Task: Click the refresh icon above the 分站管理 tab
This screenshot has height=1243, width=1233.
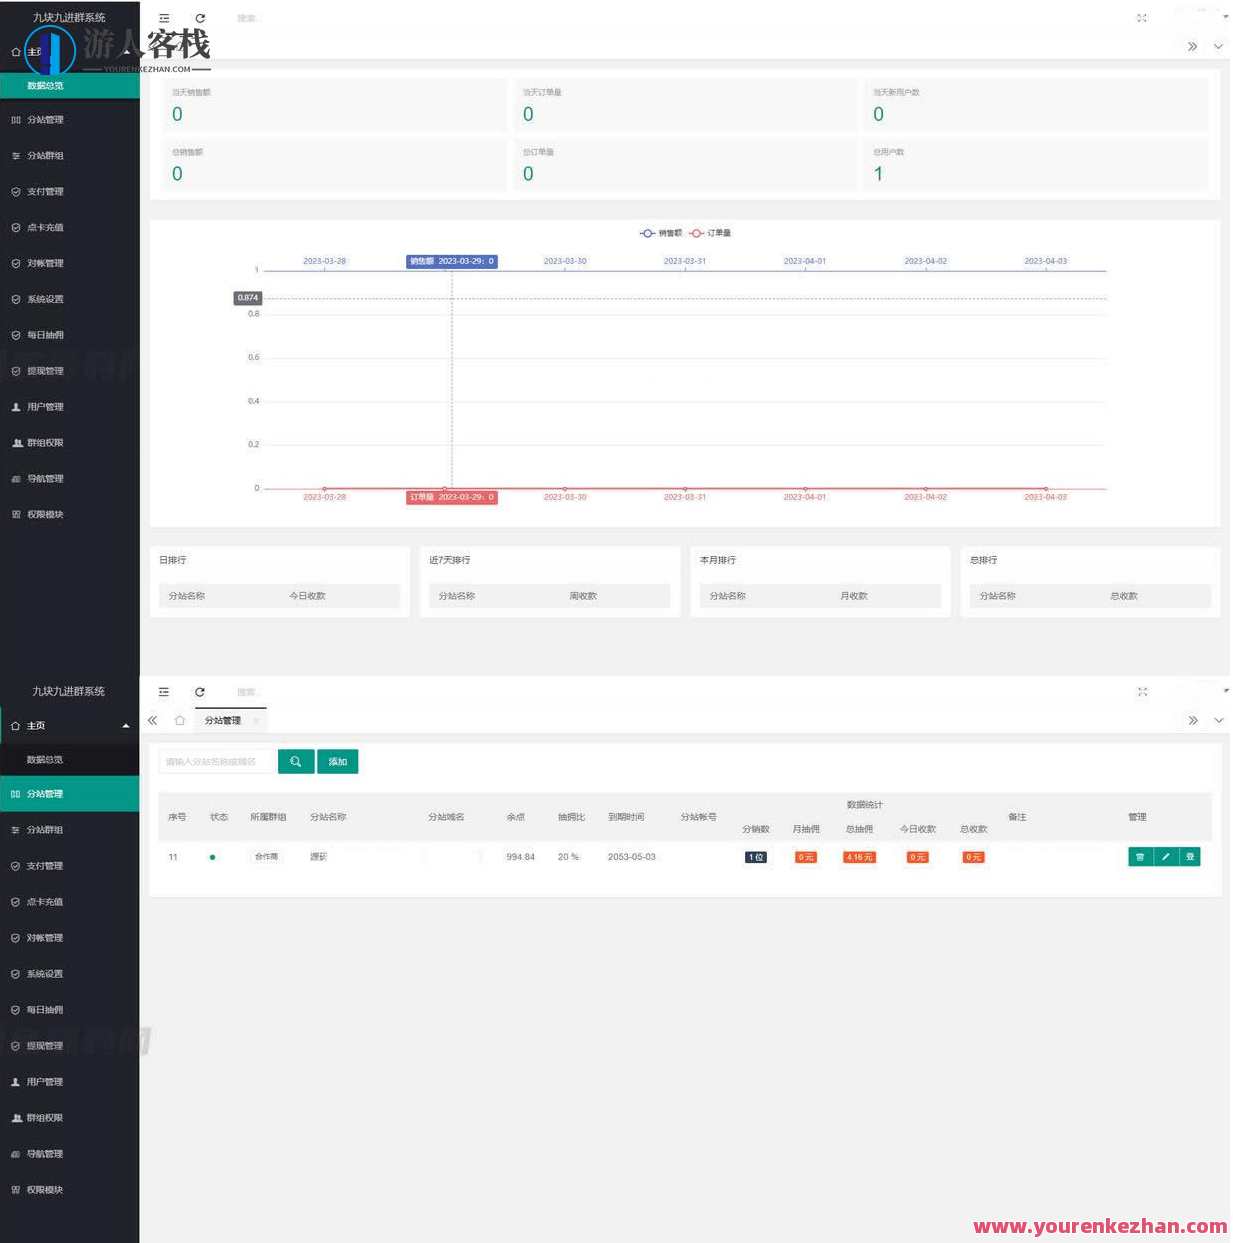Action: 200,692
